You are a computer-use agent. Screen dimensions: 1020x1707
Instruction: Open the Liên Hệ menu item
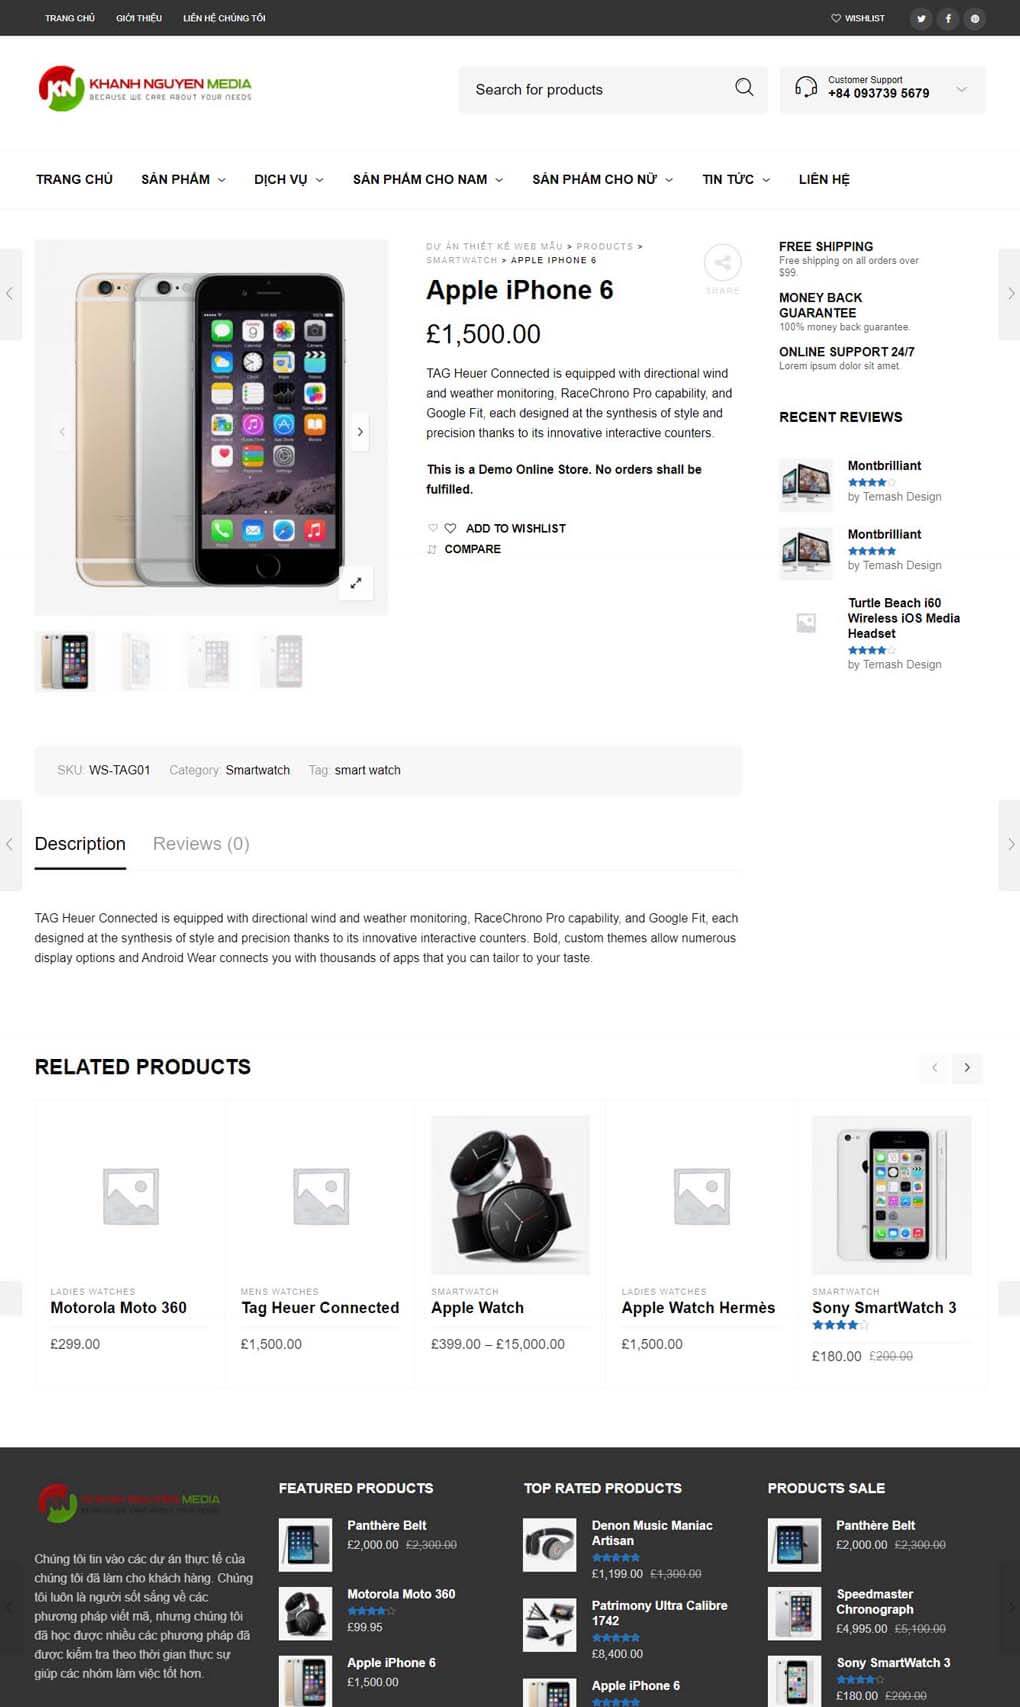824,179
